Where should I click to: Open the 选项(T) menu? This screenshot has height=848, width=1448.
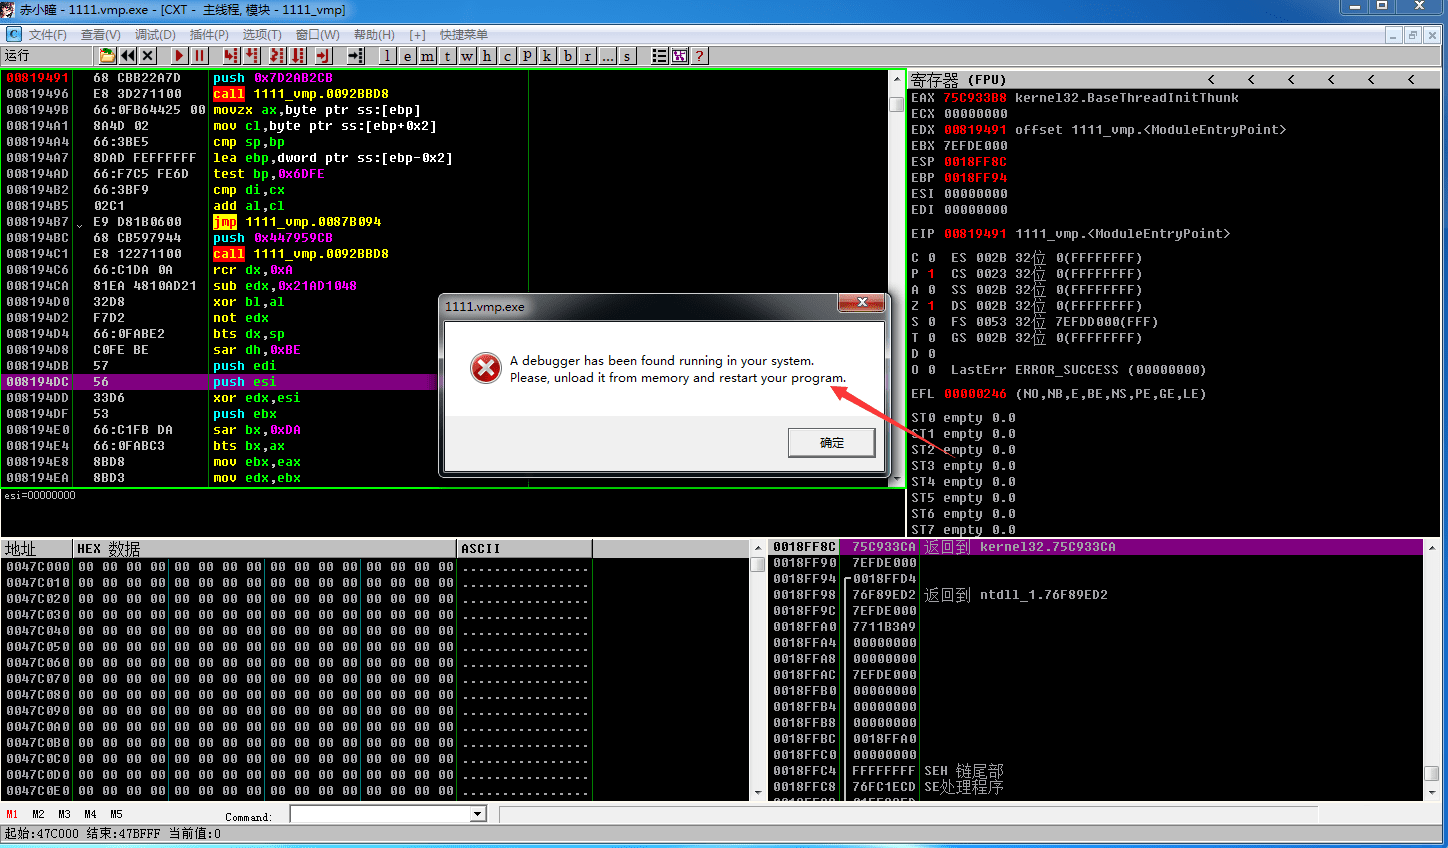[x=262, y=35]
